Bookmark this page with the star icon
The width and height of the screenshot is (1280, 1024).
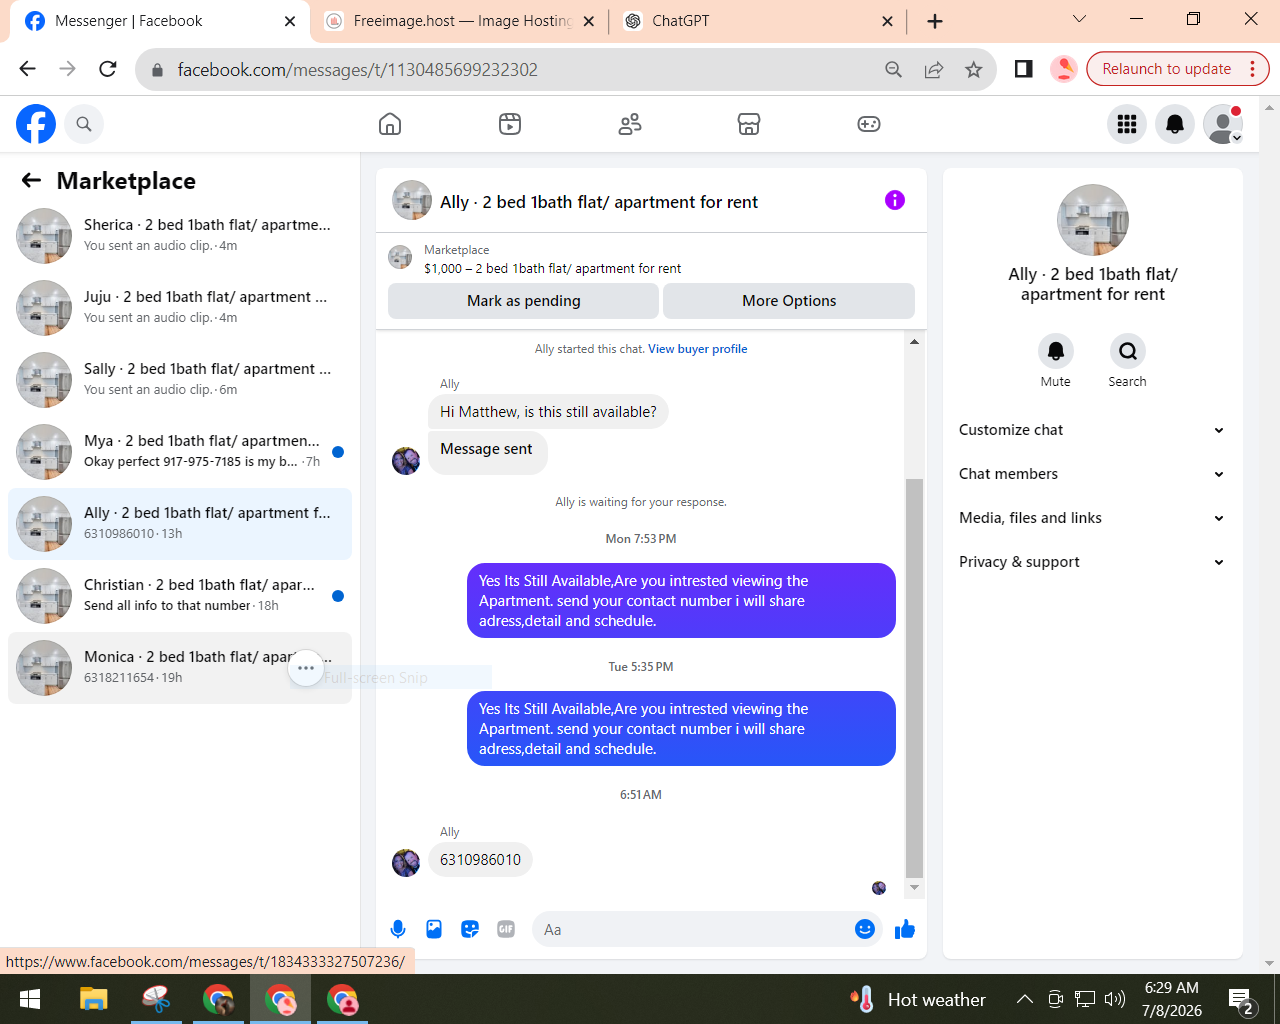point(974,69)
